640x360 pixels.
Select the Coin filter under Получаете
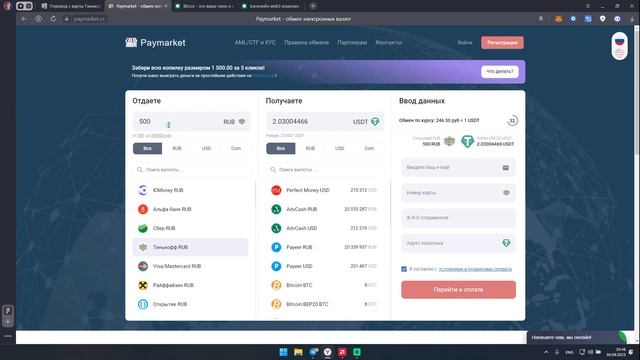click(369, 148)
